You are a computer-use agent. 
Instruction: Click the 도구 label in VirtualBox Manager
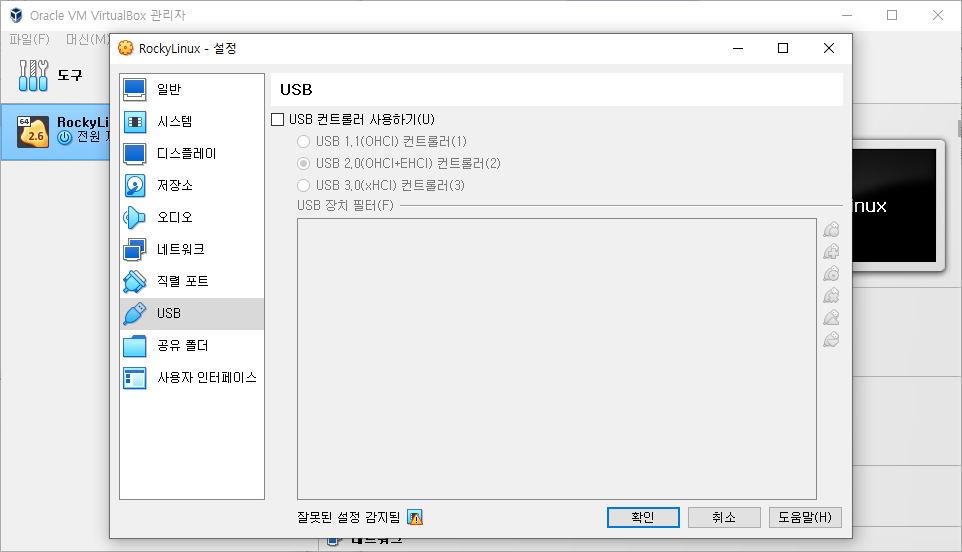click(x=70, y=75)
